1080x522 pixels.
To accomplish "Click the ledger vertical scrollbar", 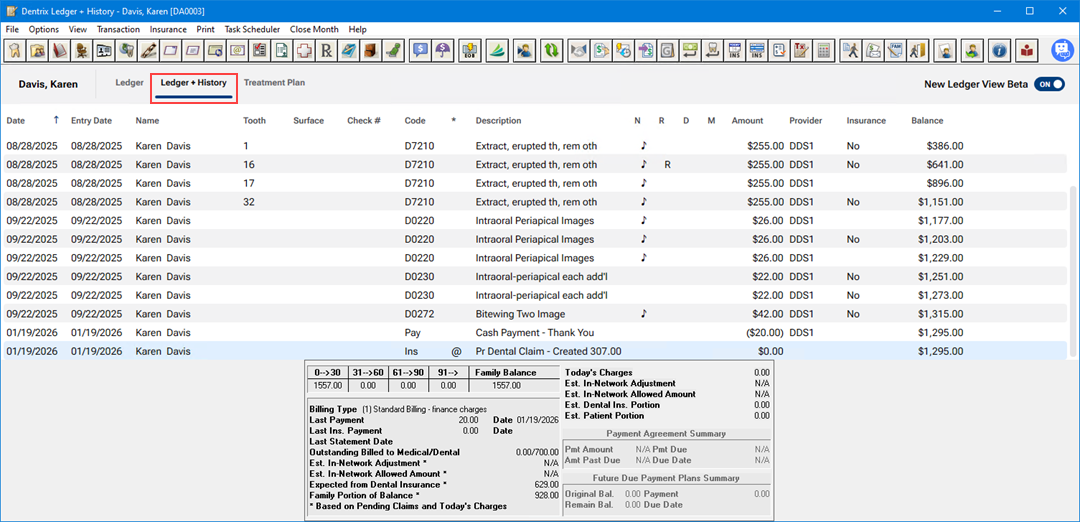I will [1074, 270].
